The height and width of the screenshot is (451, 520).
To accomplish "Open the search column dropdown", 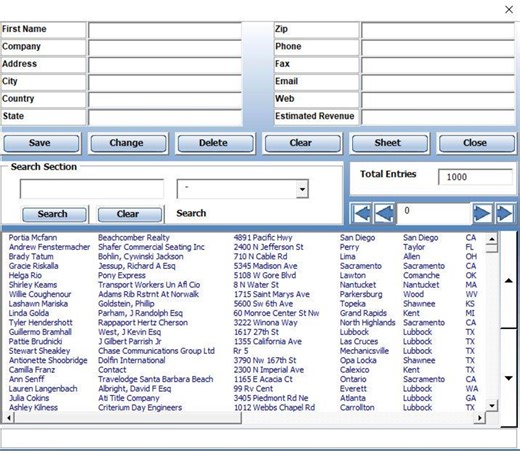I will point(302,189).
